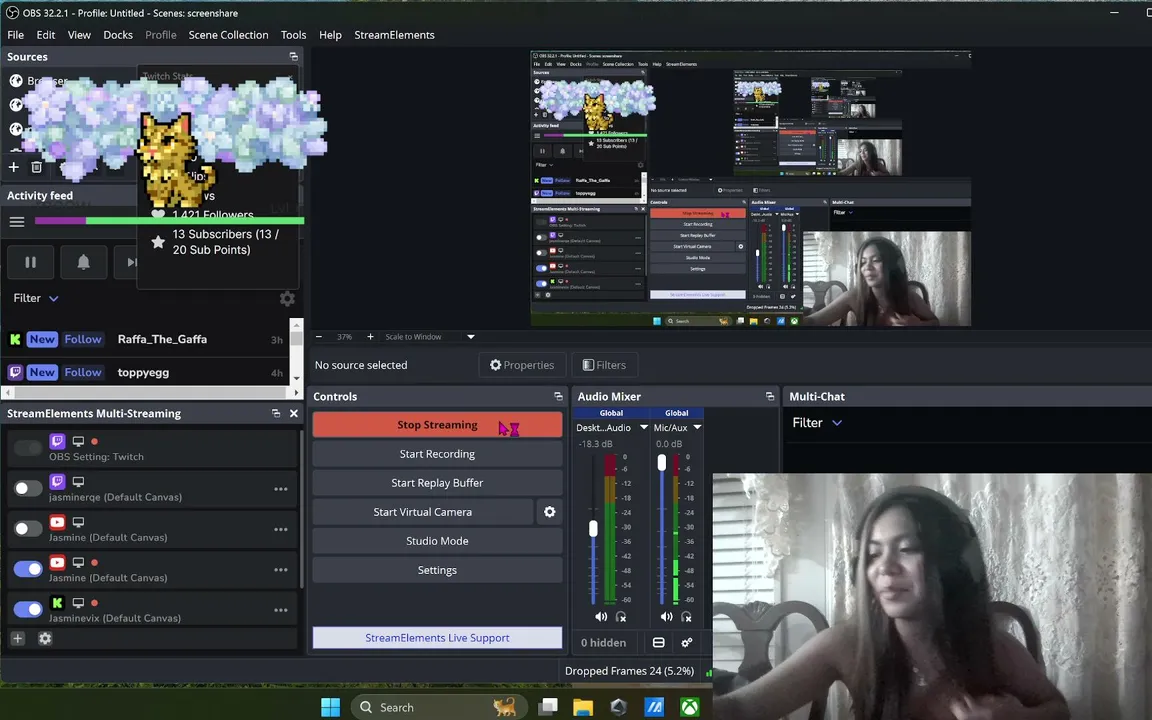Open the Docks menu

(118, 35)
